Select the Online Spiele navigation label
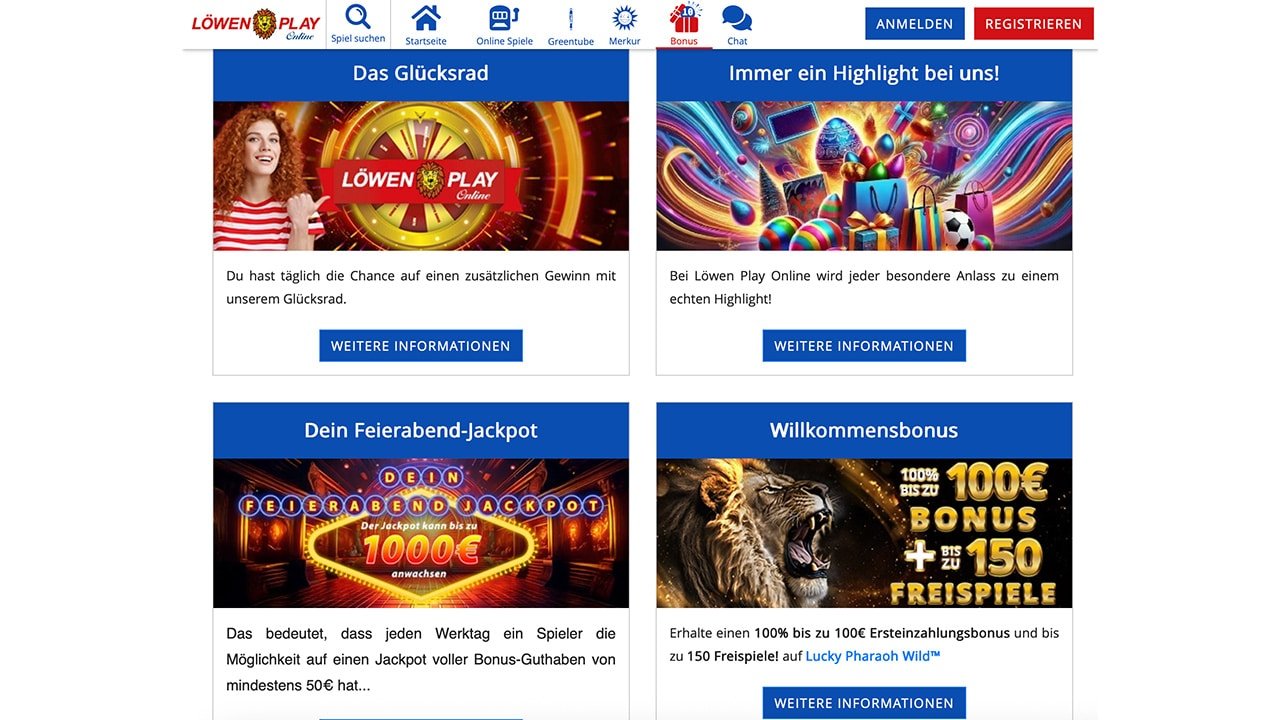 503,41
